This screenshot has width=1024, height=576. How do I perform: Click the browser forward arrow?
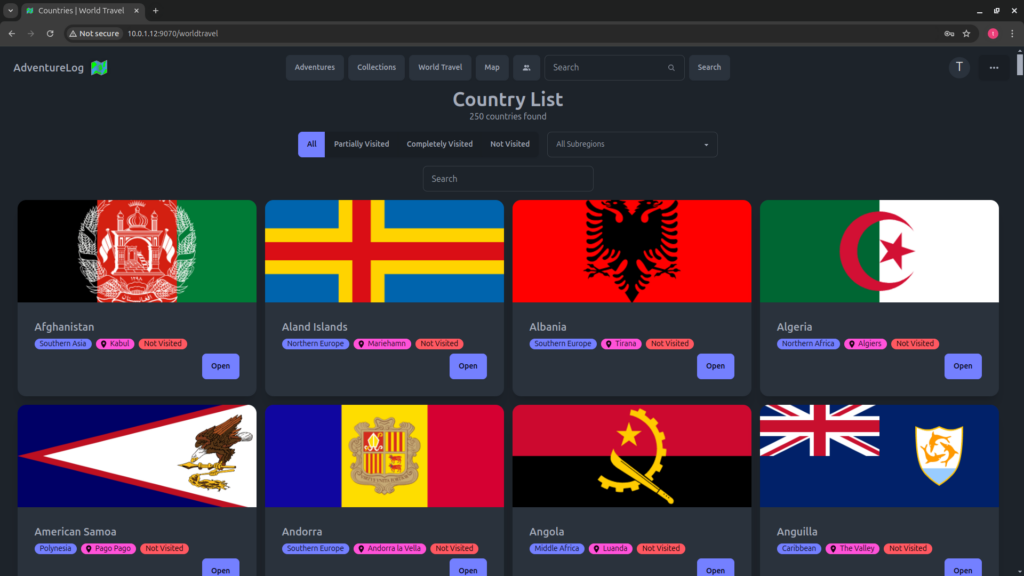coord(31,33)
